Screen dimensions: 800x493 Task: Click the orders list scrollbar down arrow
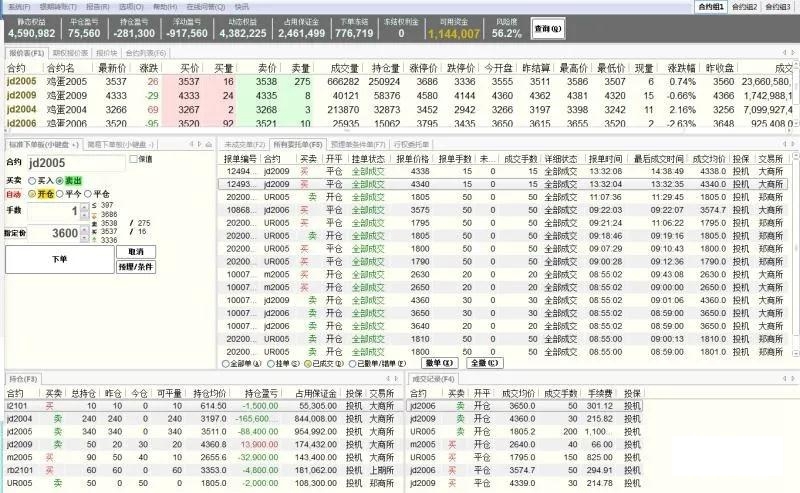[795, 353]
